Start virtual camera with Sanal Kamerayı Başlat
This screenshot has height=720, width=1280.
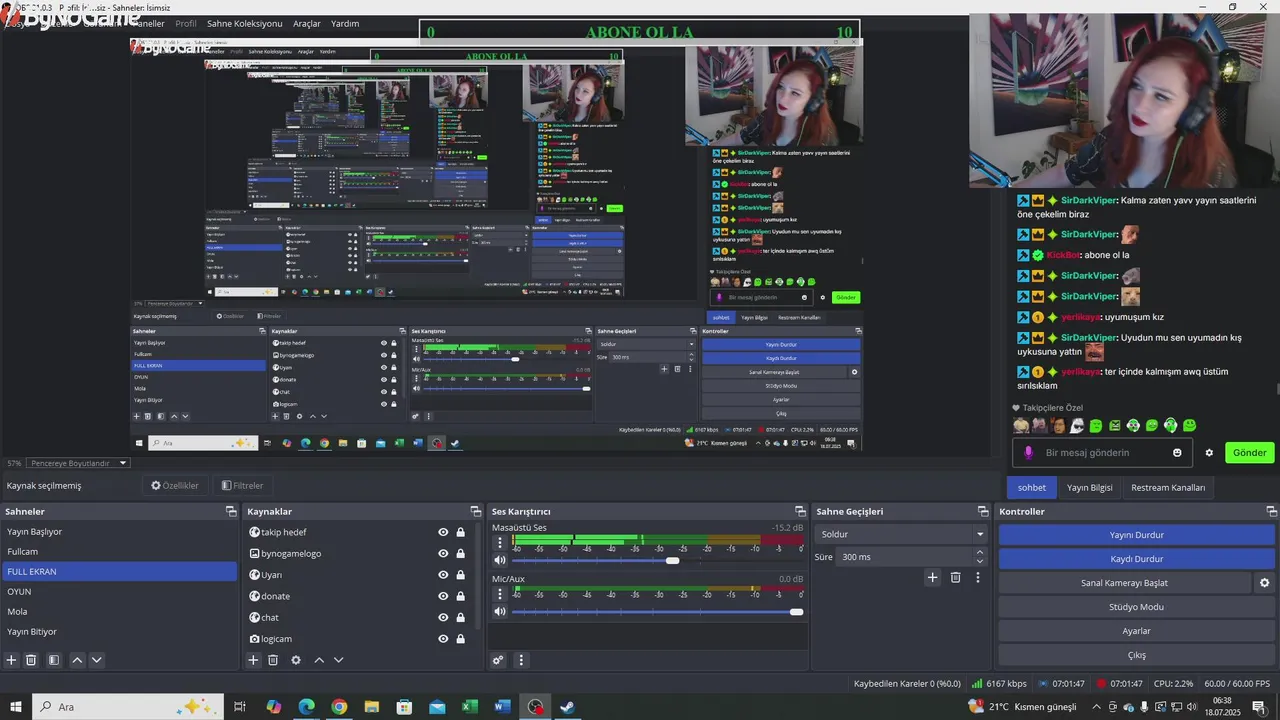(x=1124, y=583)
